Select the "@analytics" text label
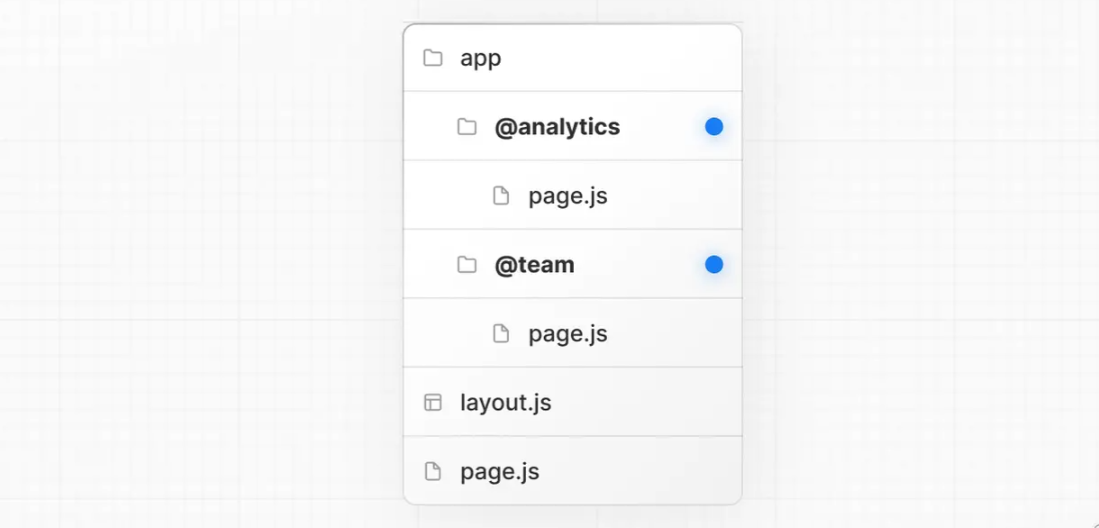 tap(557, 127)
